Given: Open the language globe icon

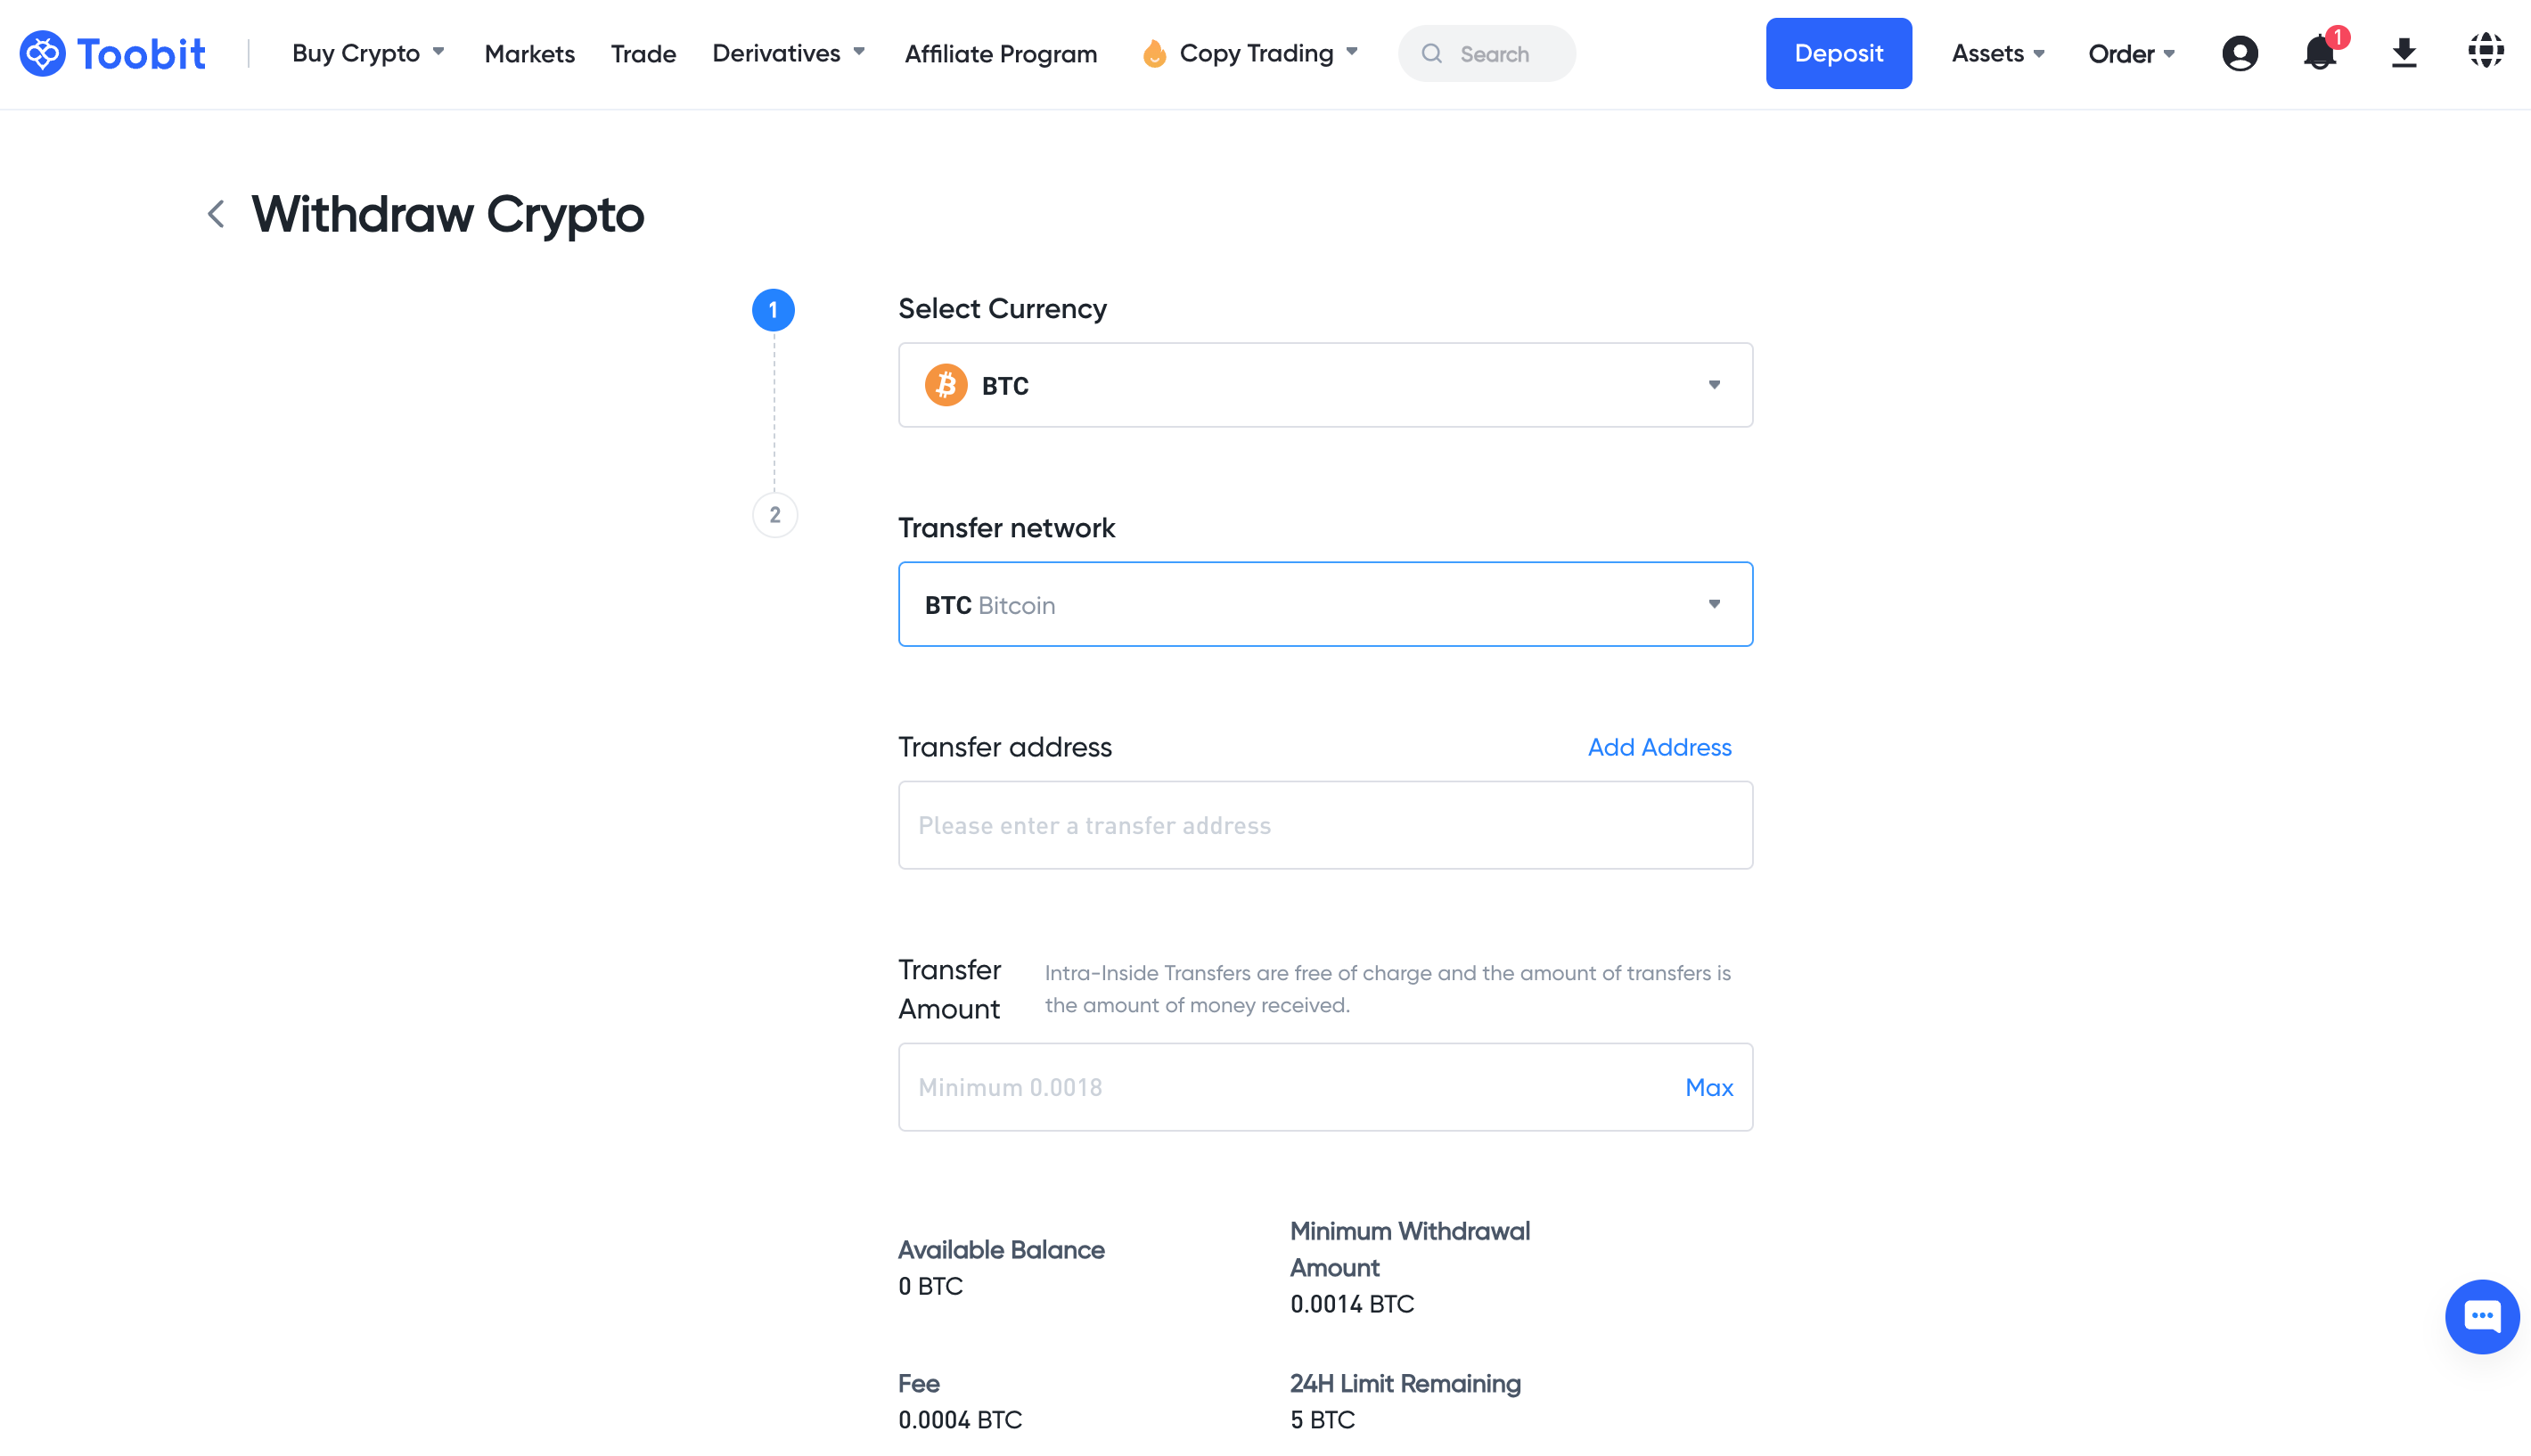Looking at the screenshot, I should tap(2485, 52).
